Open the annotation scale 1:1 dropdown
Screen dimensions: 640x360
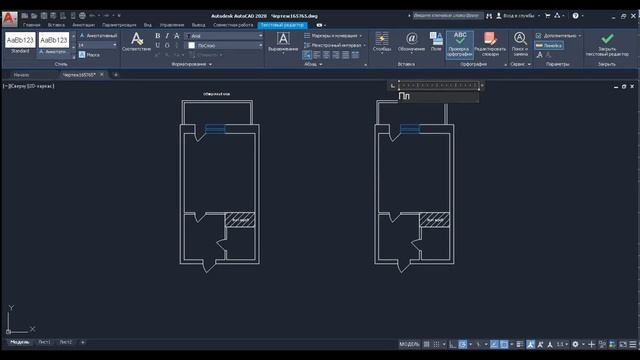[562, 344]
